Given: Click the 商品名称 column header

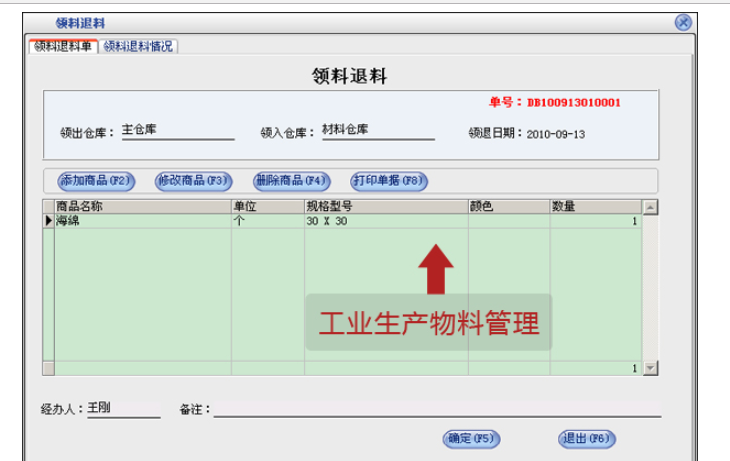Looking at the screenshot, I should click(143, 207).
